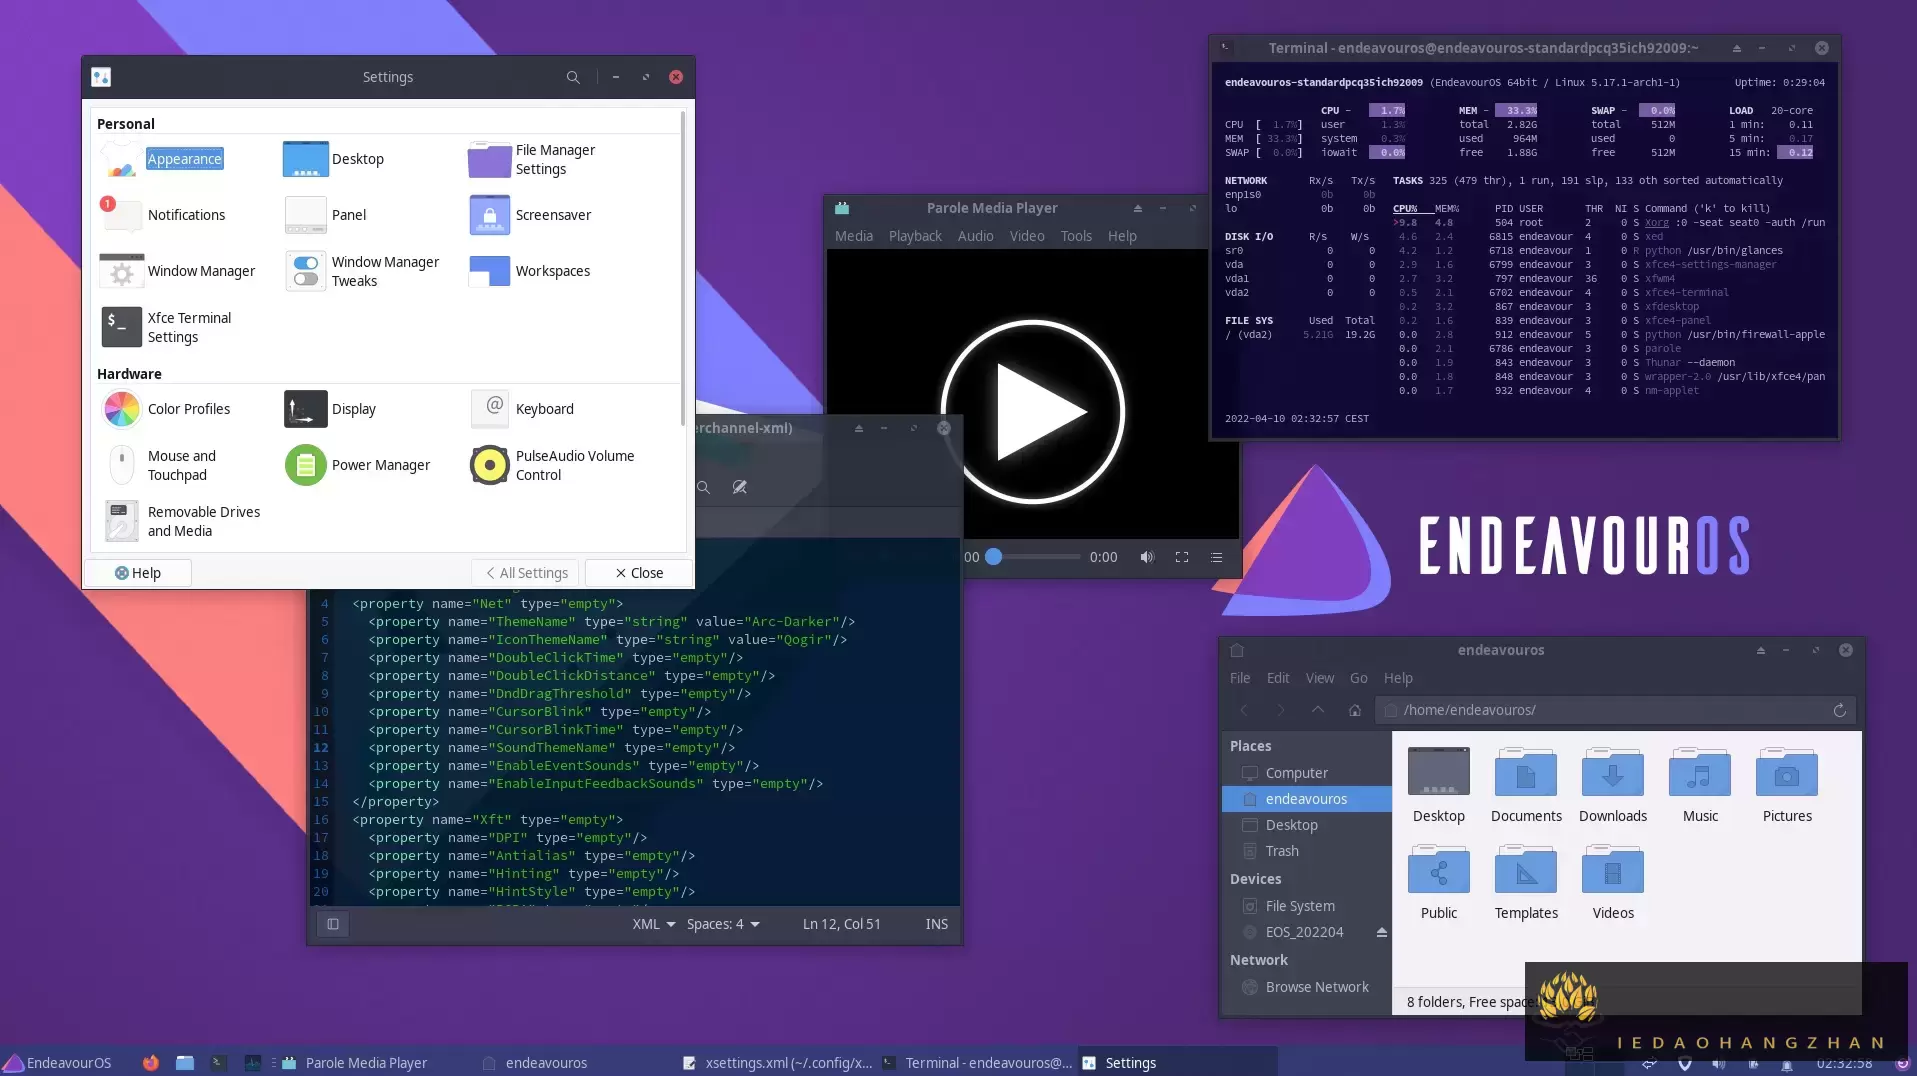Open the Video menu in Parole
The width and height of the screenshot is (1917, 1076).
[x=1027, y=236]
